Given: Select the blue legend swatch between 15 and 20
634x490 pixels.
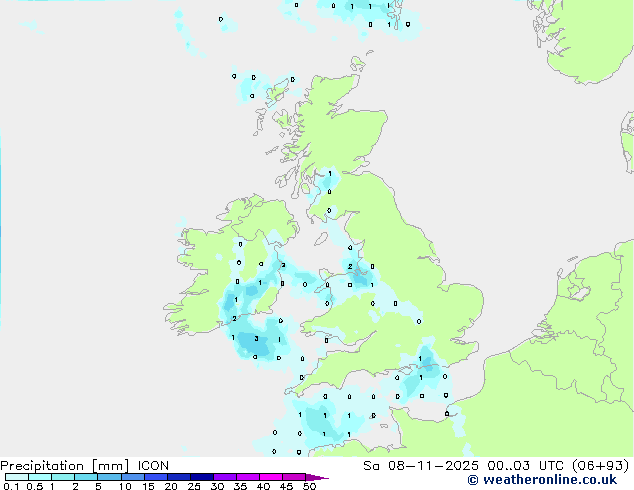Looking at the screenshot, I should click(x=156, y=477).
